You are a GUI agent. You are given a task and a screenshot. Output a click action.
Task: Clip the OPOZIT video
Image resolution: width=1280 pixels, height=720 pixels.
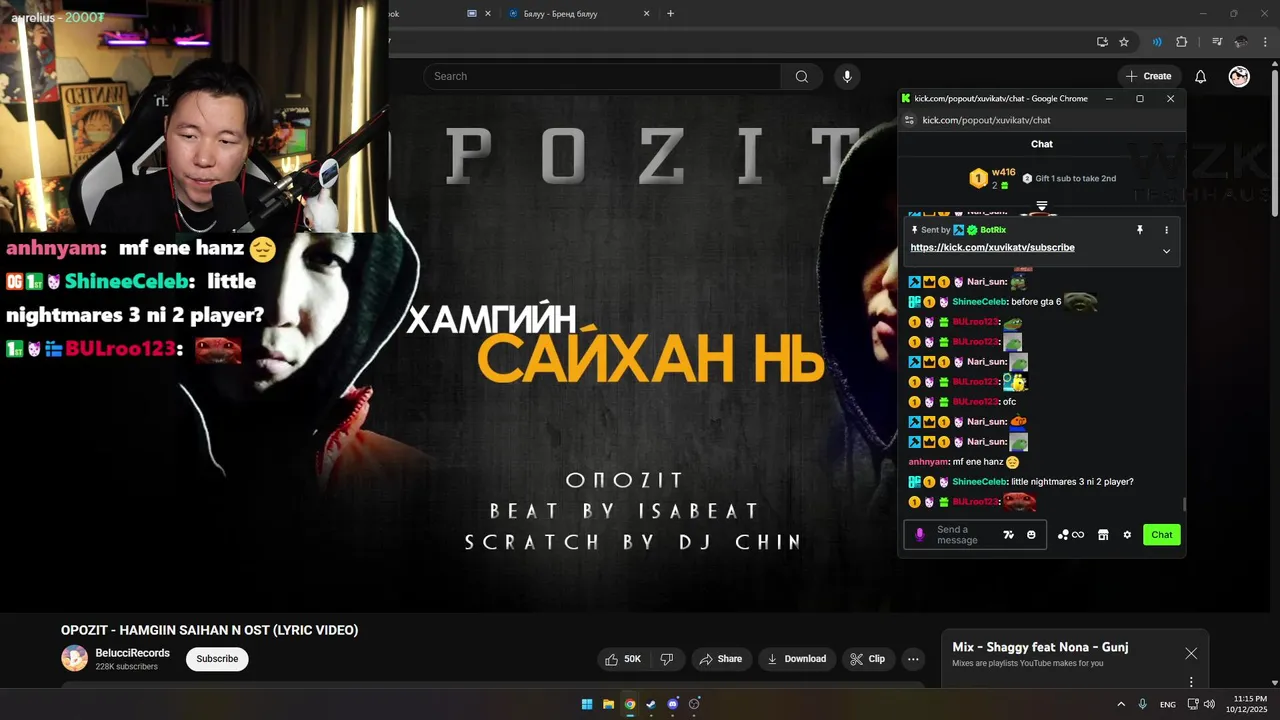tap(867, 659)
